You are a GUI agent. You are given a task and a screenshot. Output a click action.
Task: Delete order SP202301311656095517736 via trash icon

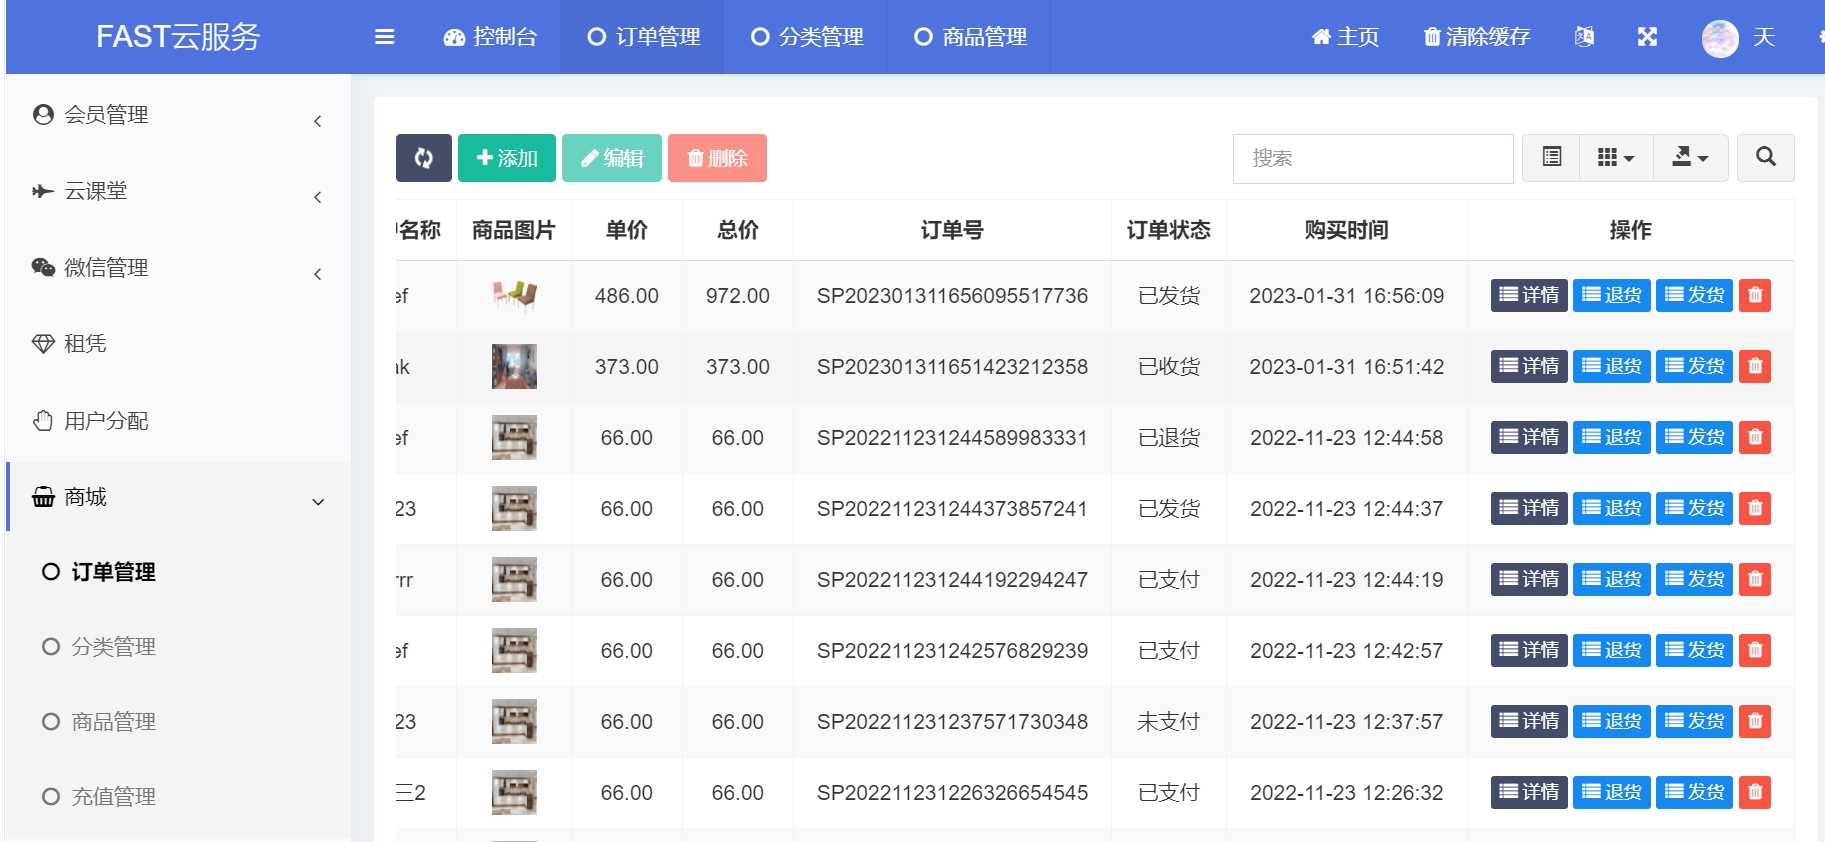[x=1755, y=295]
